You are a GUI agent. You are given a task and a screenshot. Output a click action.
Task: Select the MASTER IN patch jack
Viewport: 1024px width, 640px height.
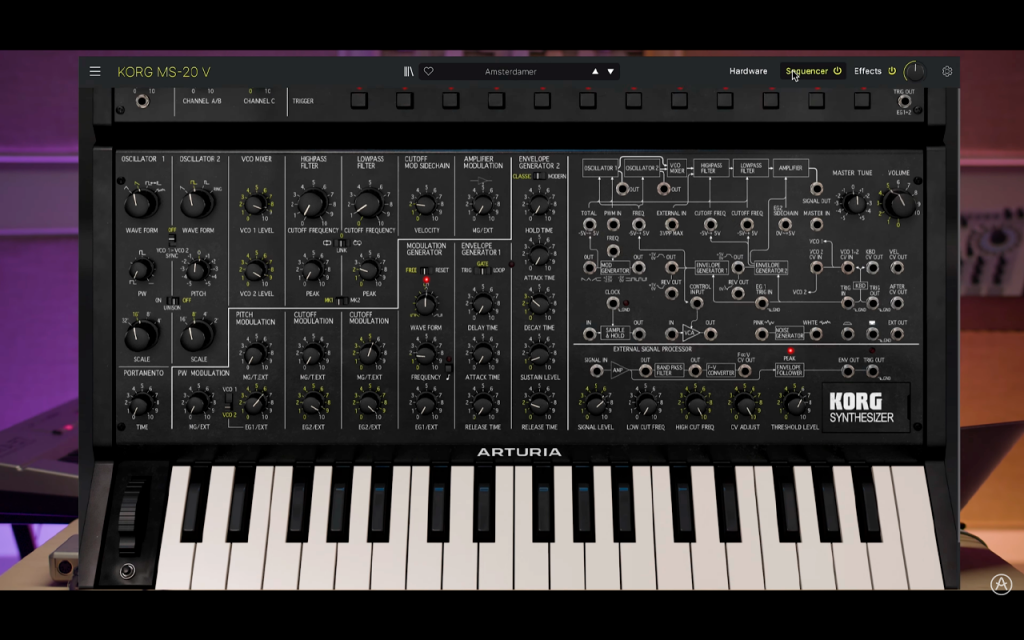816,224
